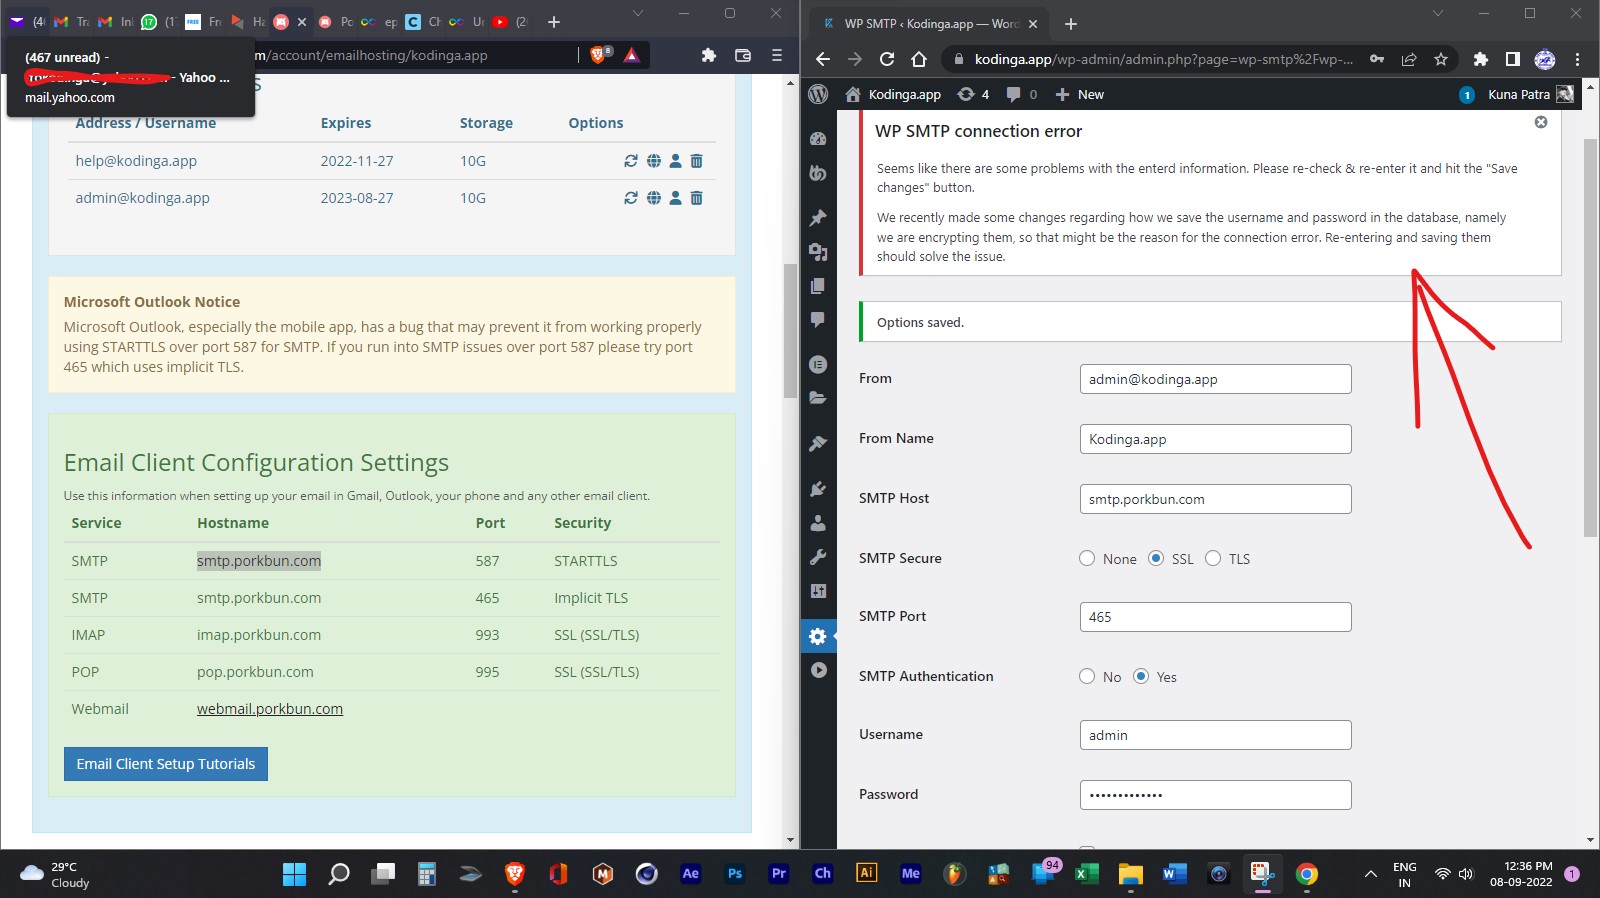
Task: Open Brave tab search chevron
Action: click(638, 14)
